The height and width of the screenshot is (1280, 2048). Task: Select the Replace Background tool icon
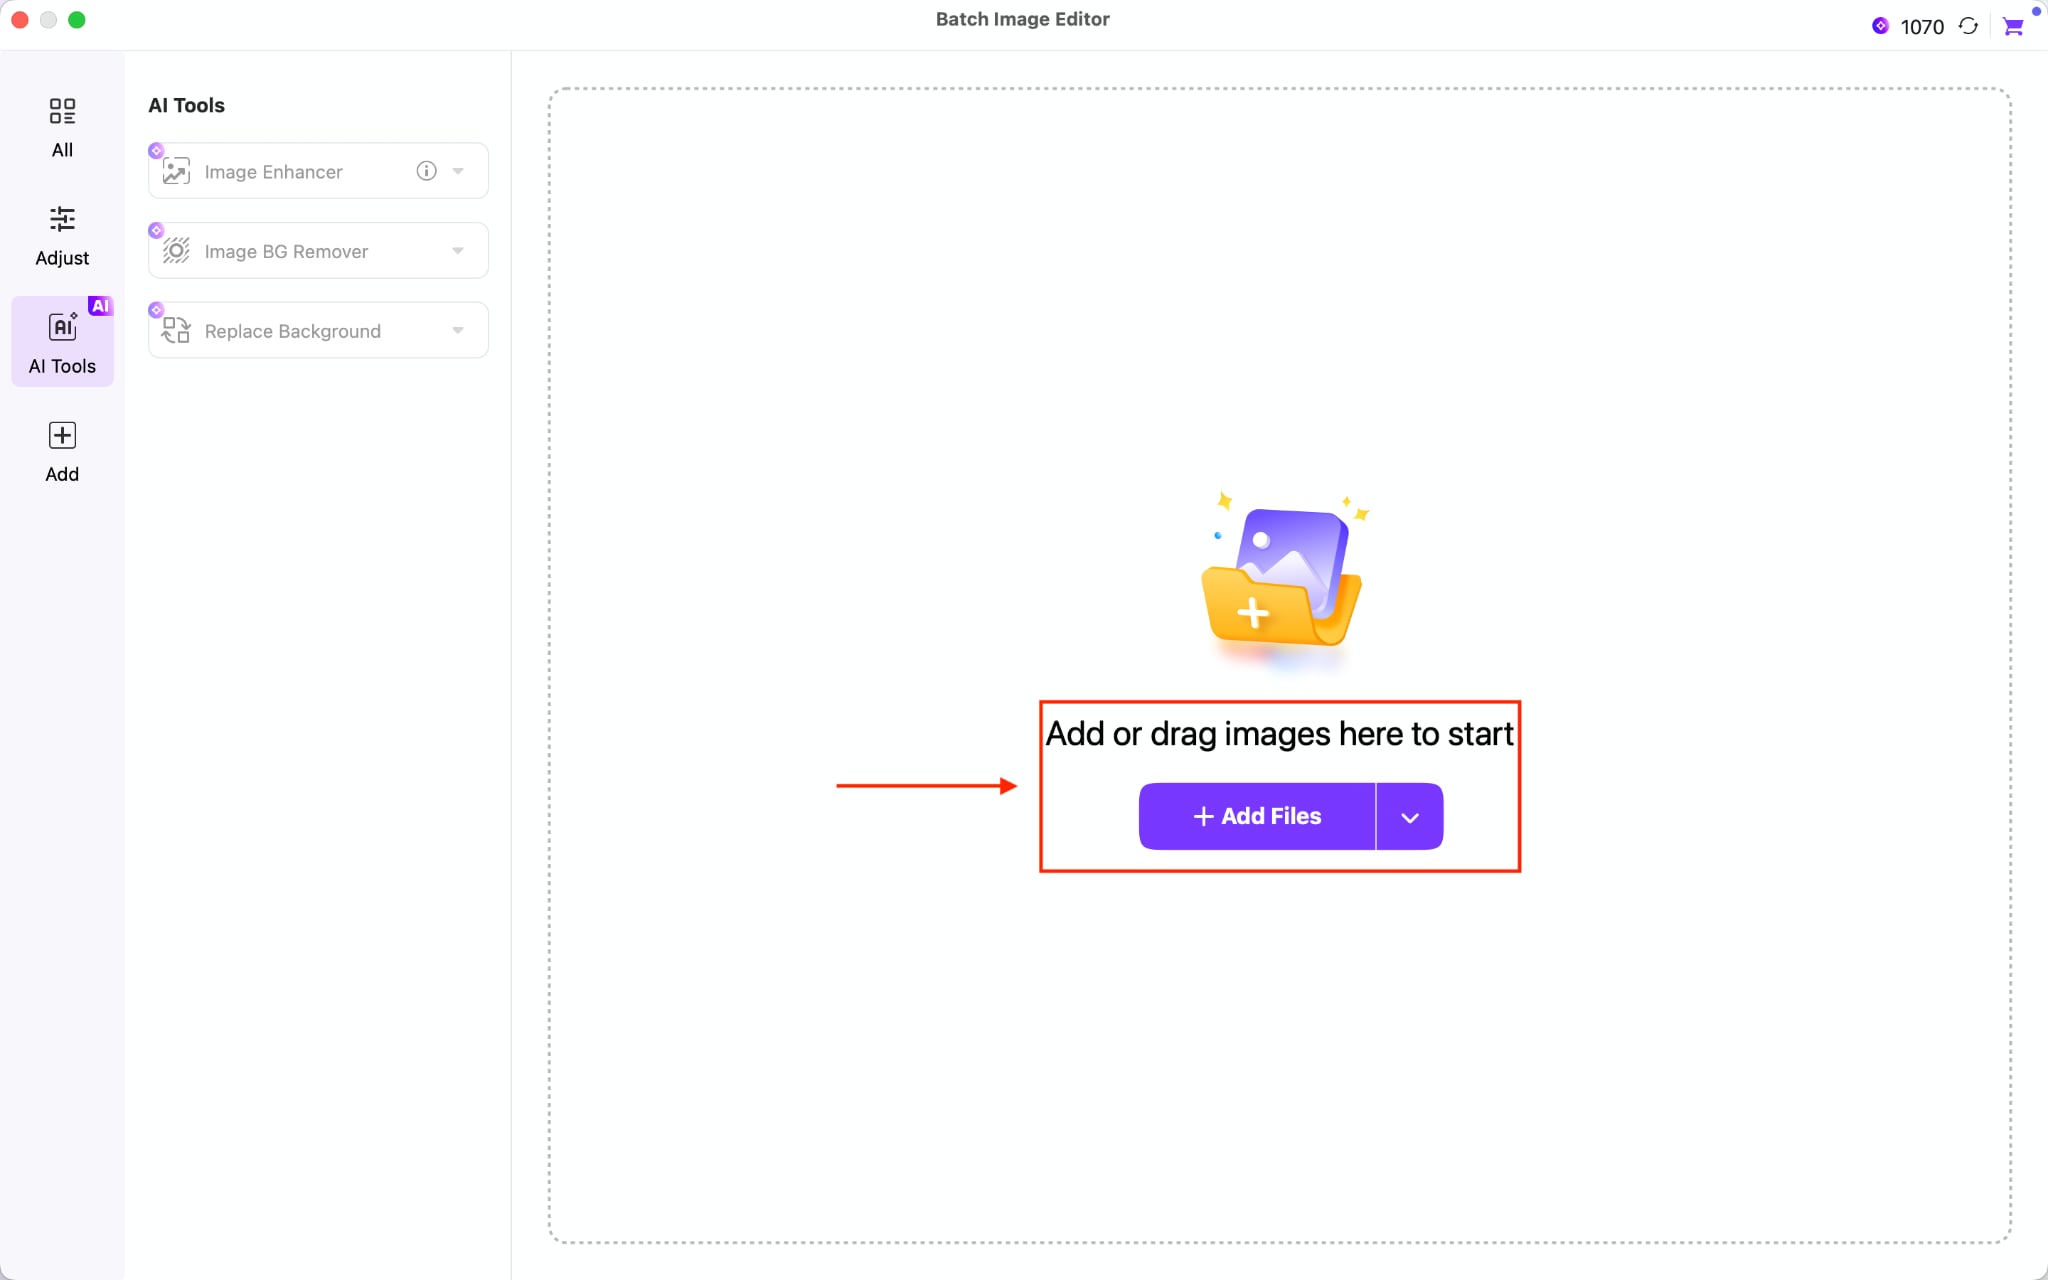pyautogui.click(x=176, y=330)
